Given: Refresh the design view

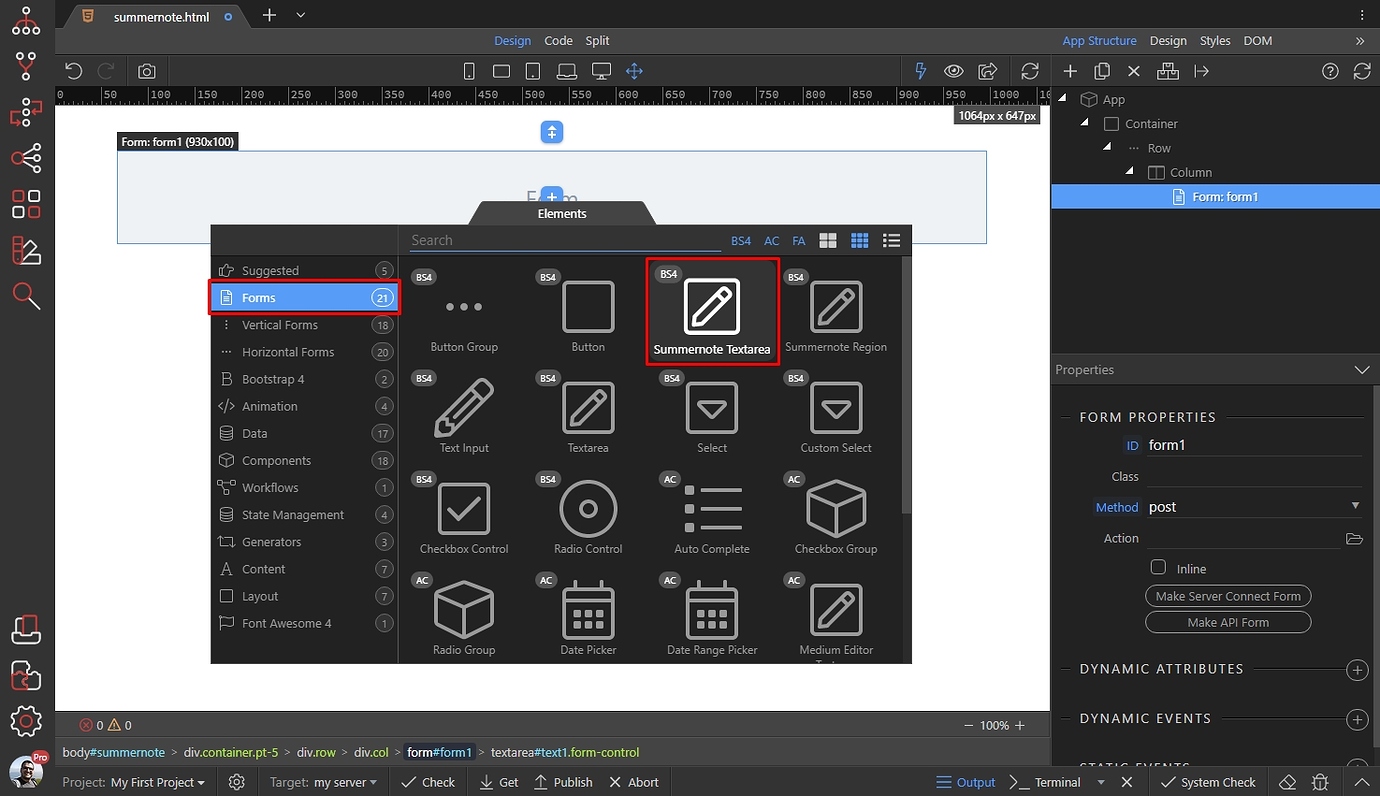Looking at the screenshot, I should click(1030, 71).
